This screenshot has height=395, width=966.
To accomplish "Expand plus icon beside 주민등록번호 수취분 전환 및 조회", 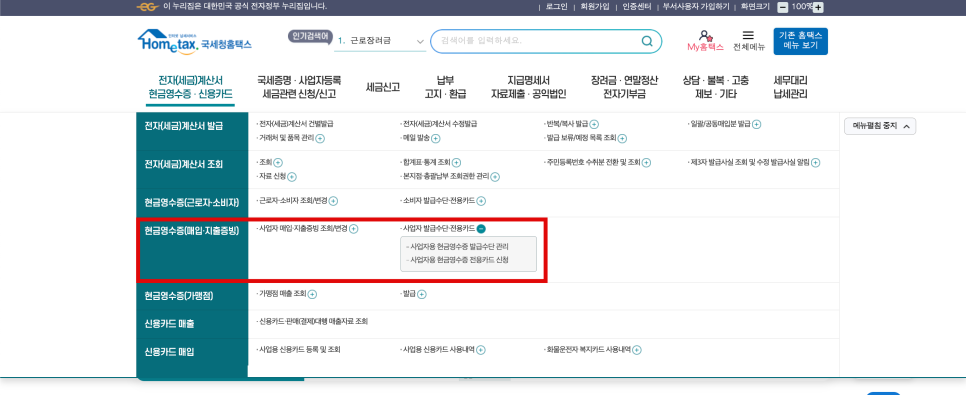I will tap(646, 163).
